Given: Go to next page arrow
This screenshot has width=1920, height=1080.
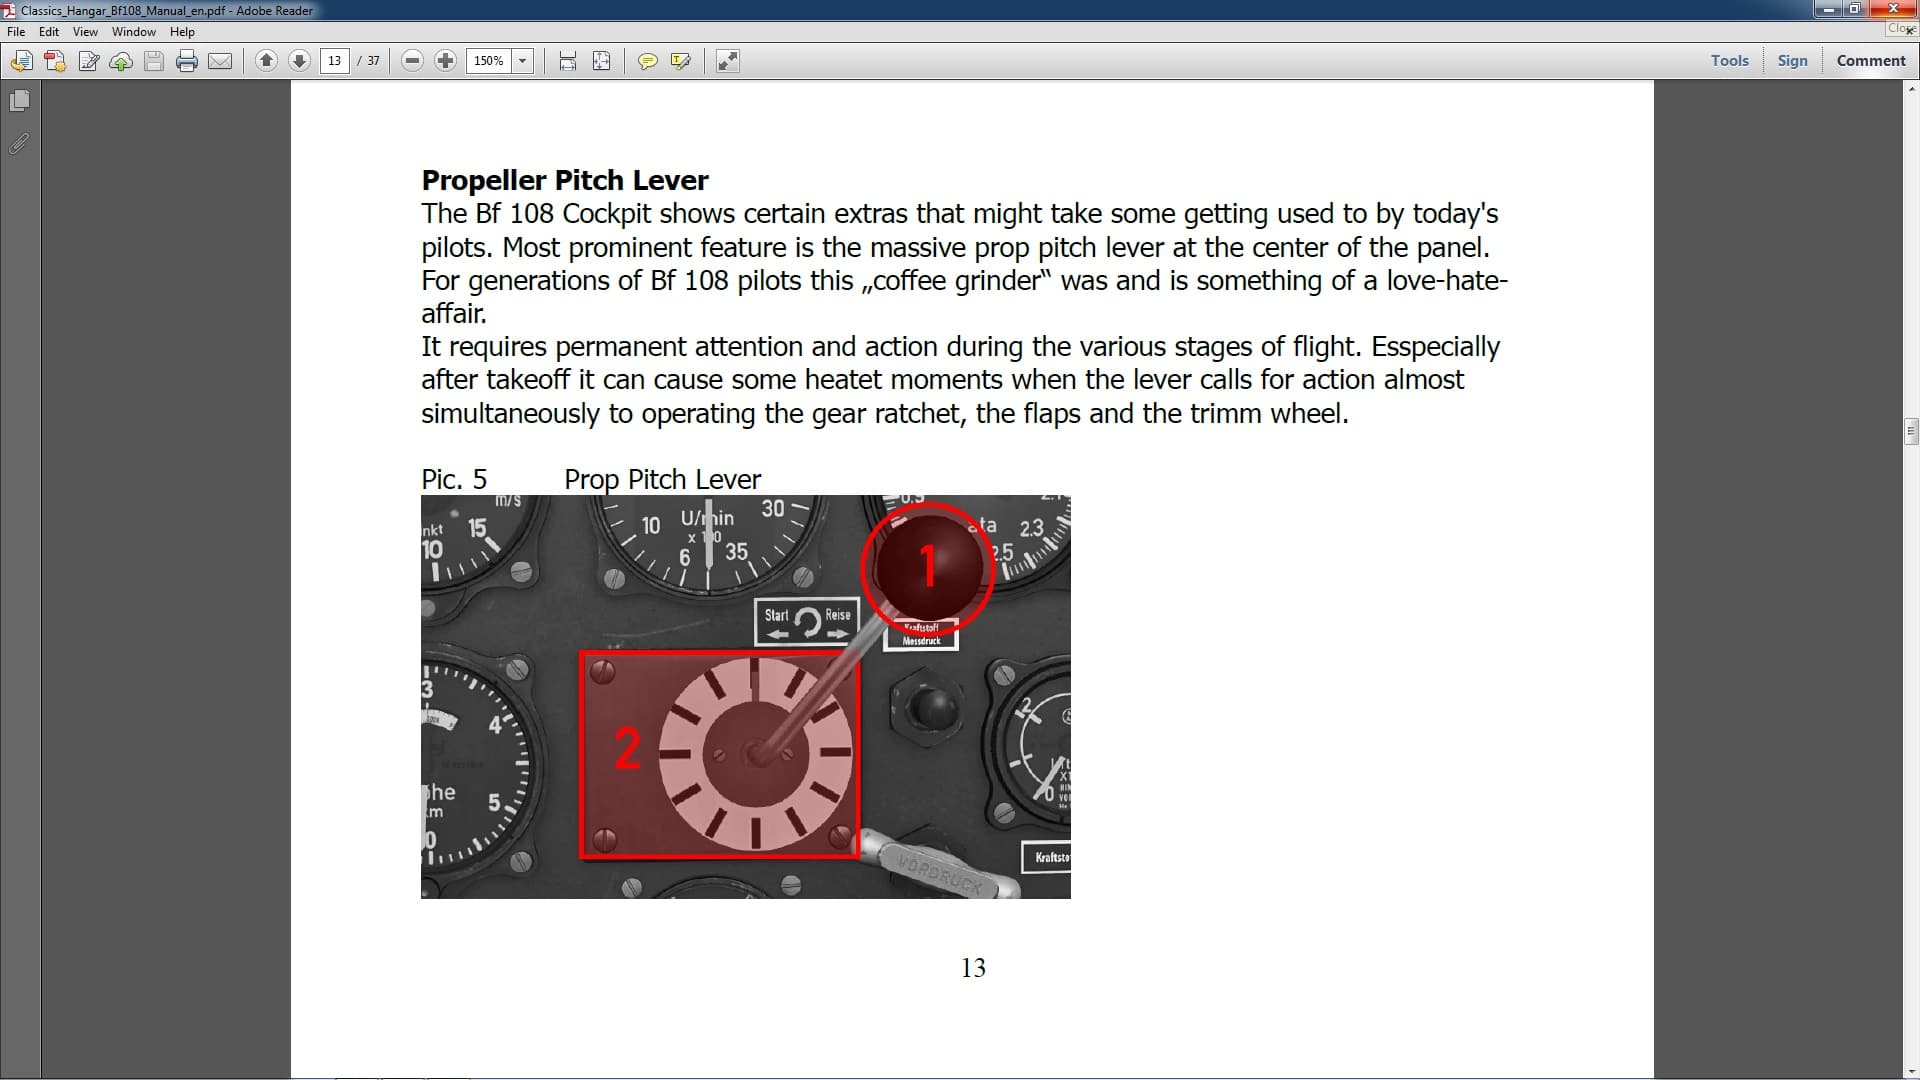Looking at the screenshot, I should tap(299, 61).
